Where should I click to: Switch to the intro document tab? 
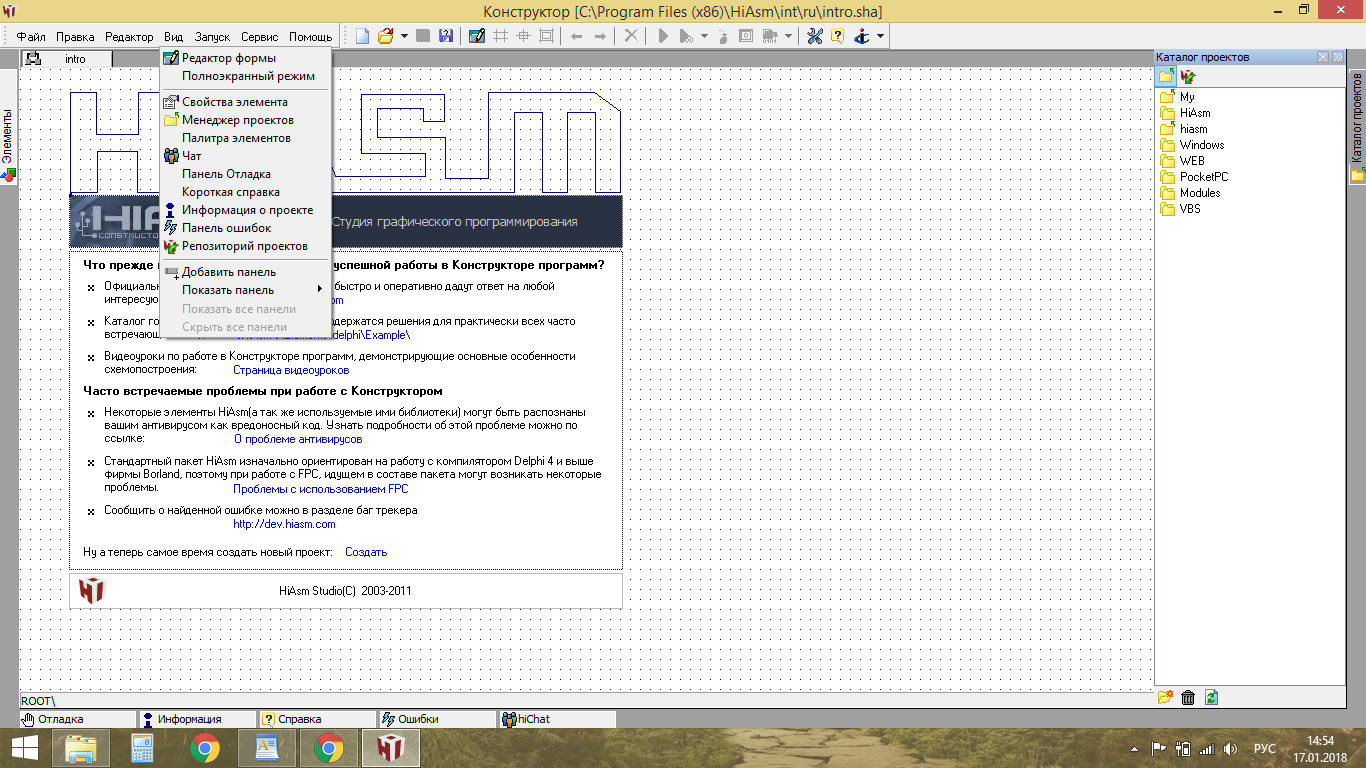pyautogui.click(x=66, y=59)
